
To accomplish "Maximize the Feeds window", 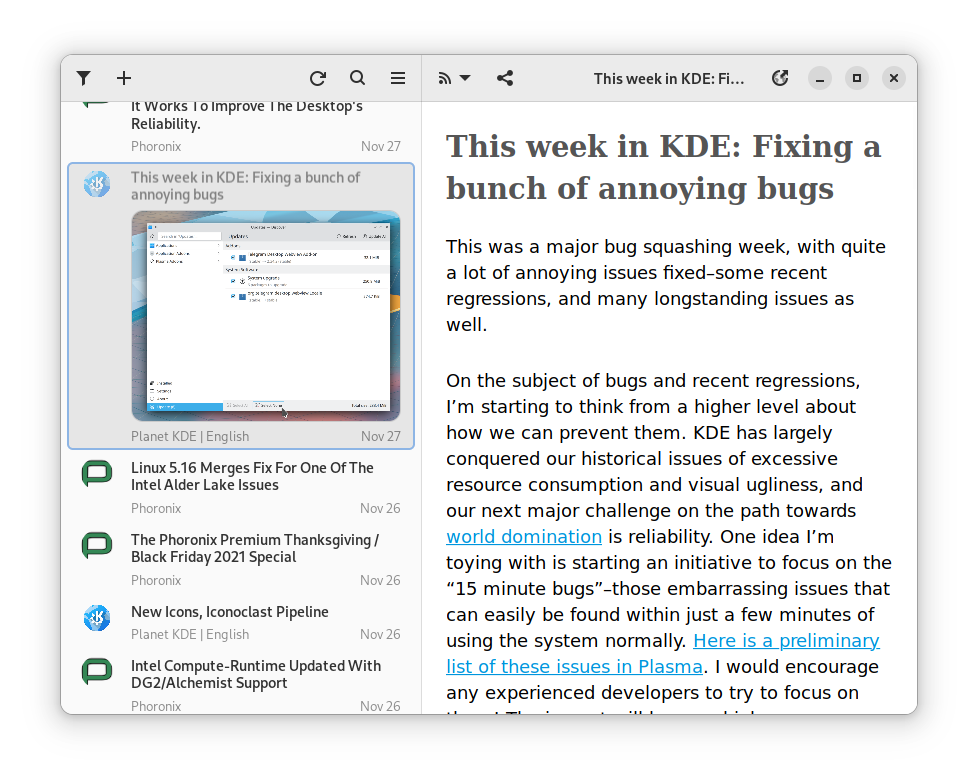I will 857,78.
